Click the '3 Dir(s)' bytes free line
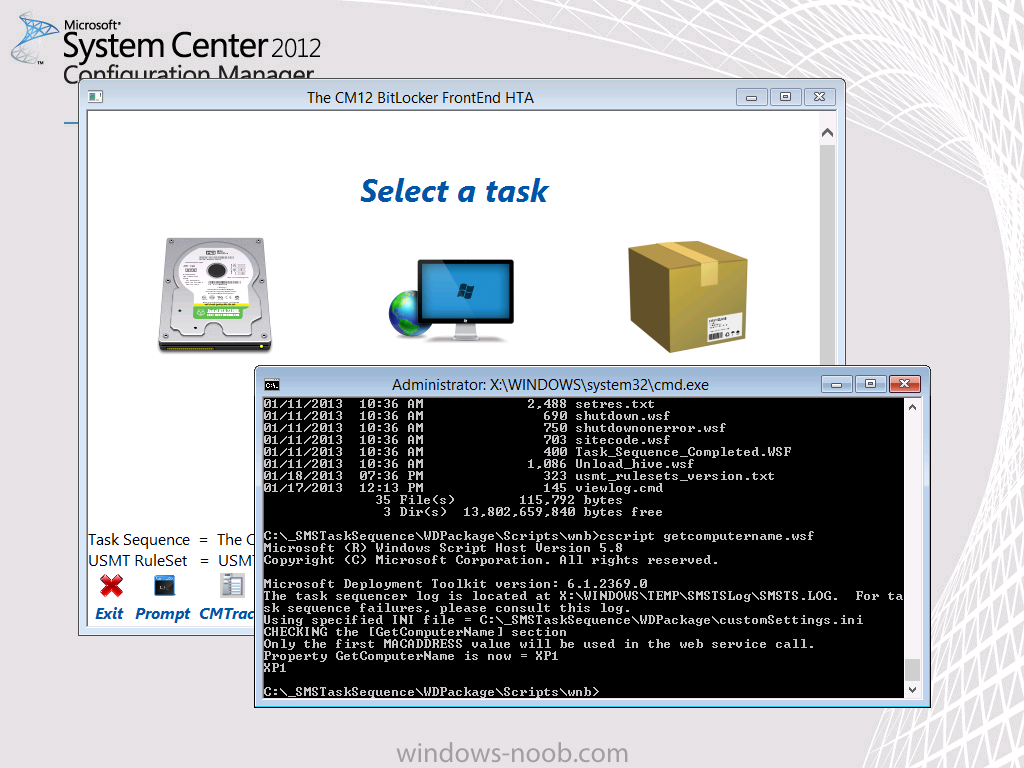This screenshot has height=768, width=1024. click(523, 512)
